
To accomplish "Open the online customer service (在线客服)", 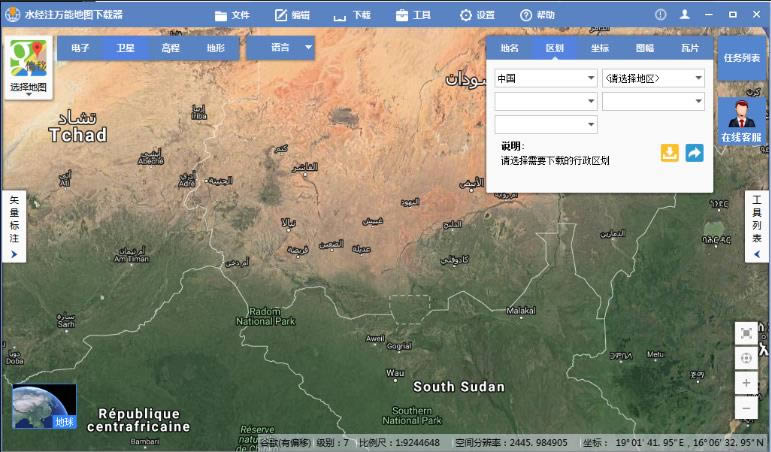I will 741,119.
